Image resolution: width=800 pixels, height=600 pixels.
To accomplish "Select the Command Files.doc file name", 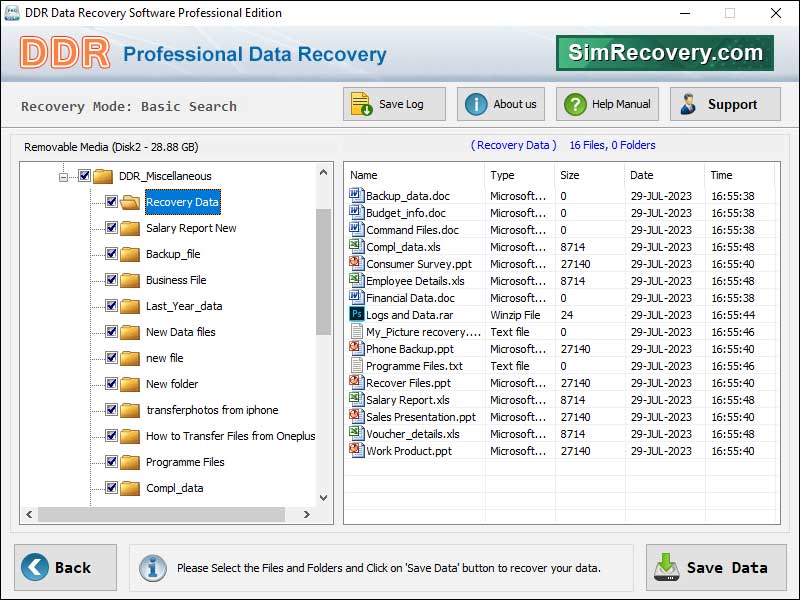I will (x=412, y=230).
